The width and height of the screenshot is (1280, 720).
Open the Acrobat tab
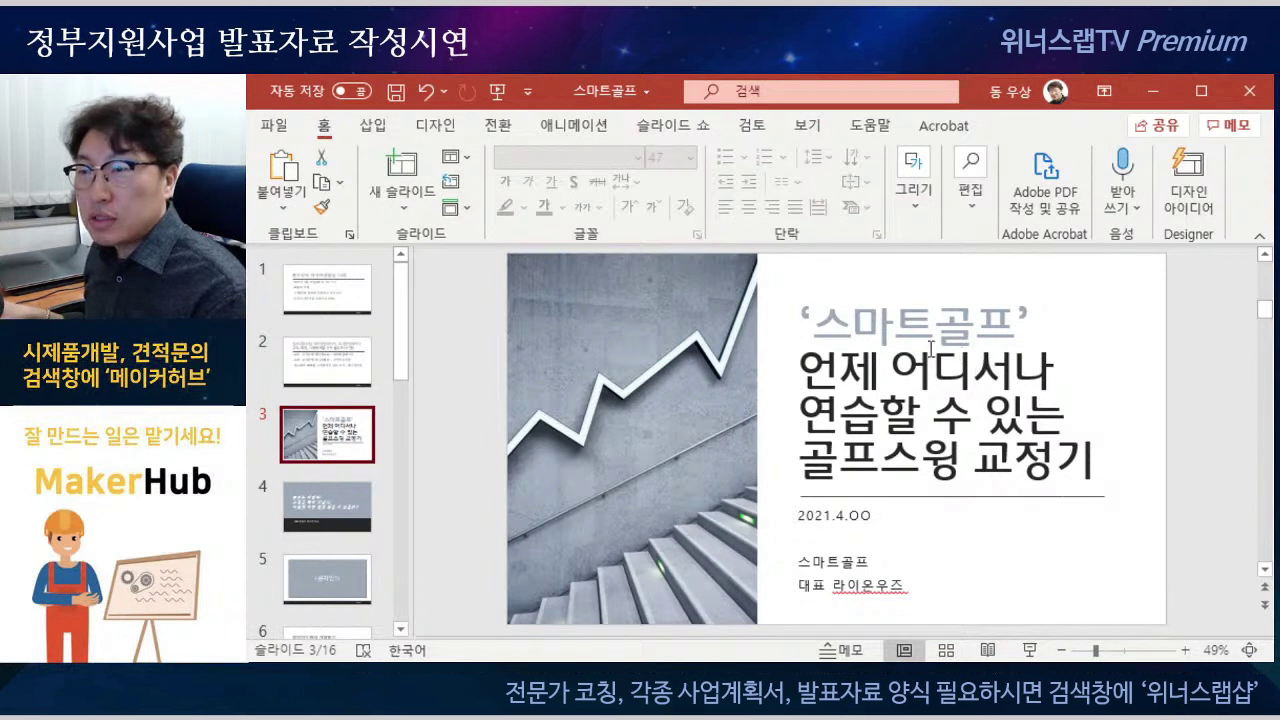pos(944,126)
